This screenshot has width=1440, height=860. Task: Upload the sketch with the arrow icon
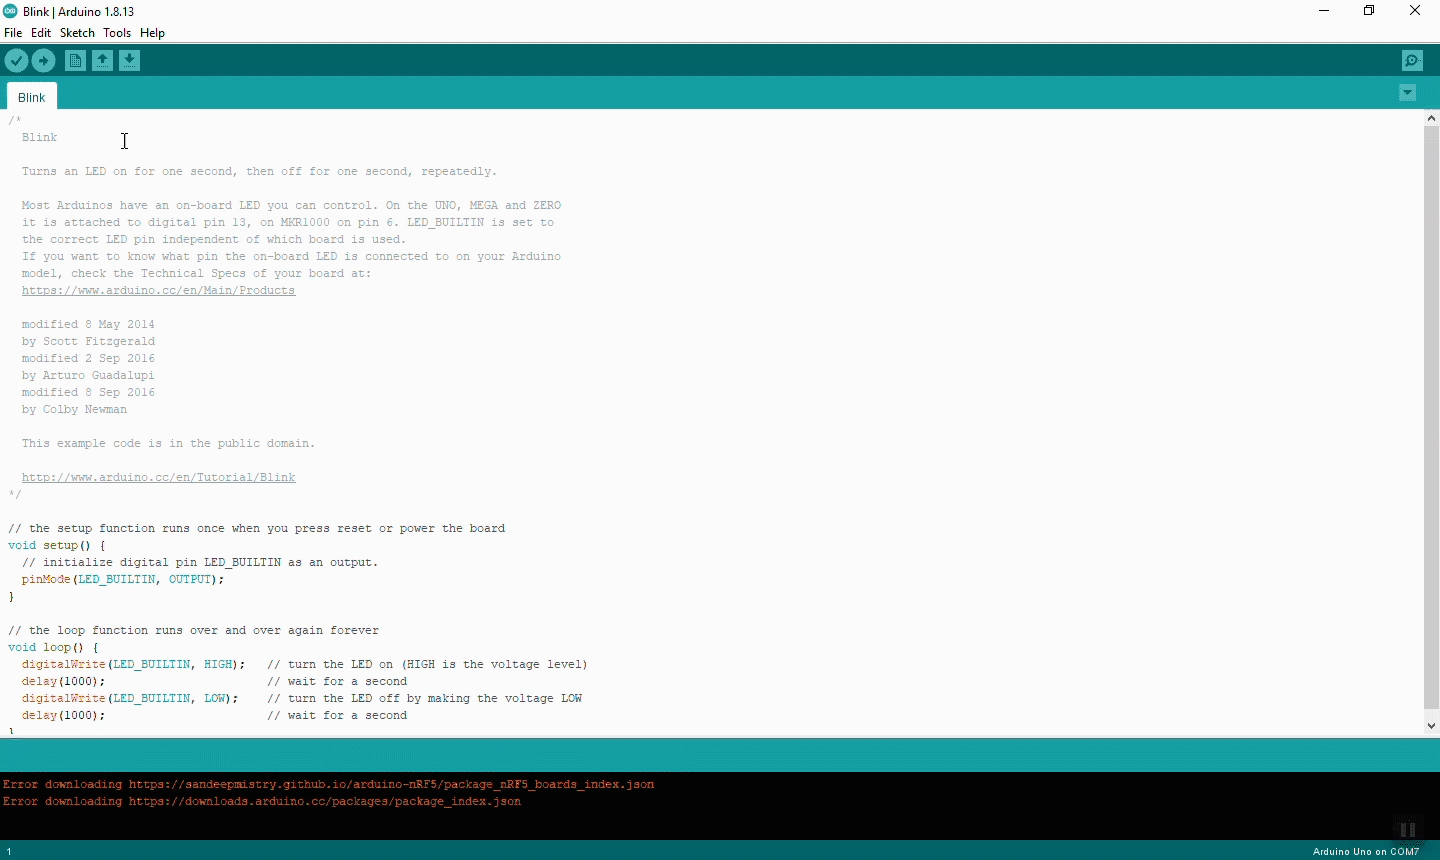pyautogui.click(x=44, y=61)
